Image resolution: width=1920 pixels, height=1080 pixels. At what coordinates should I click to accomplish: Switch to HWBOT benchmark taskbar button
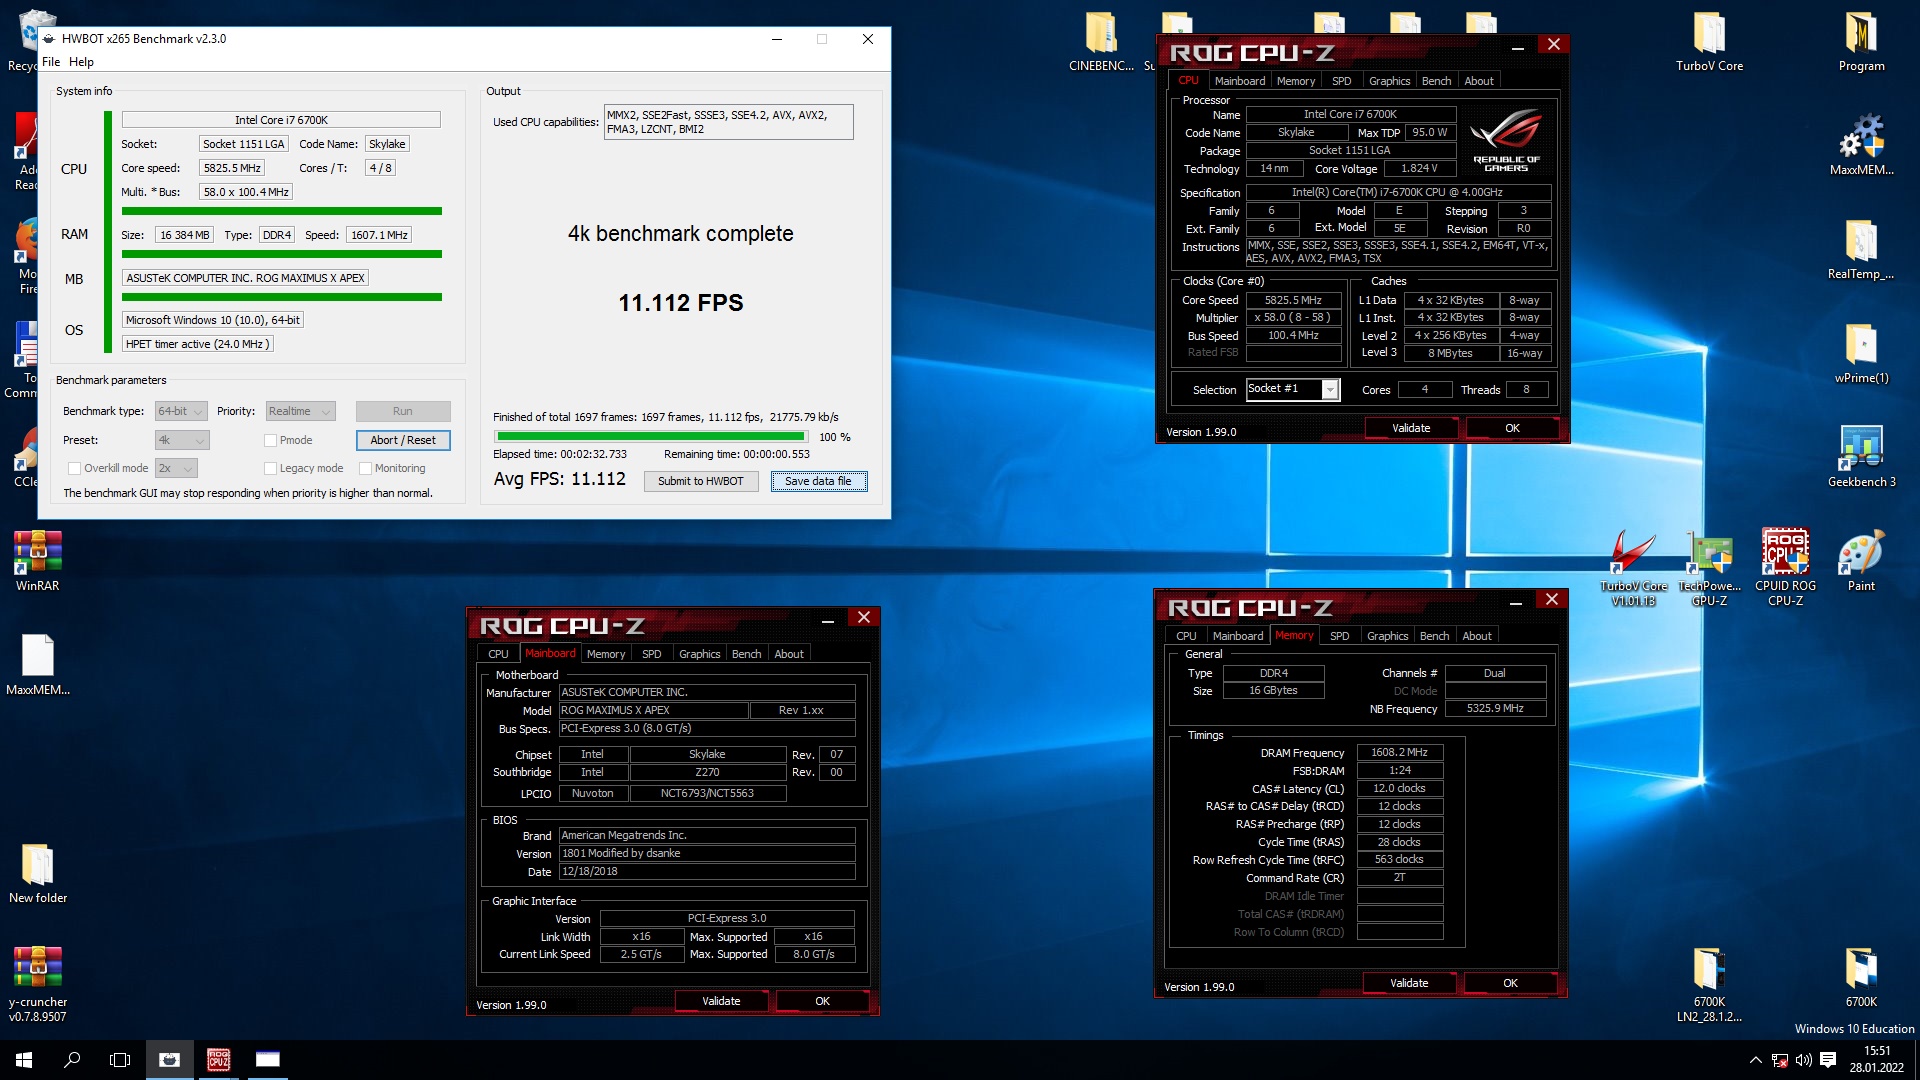tap(170, 1060)
